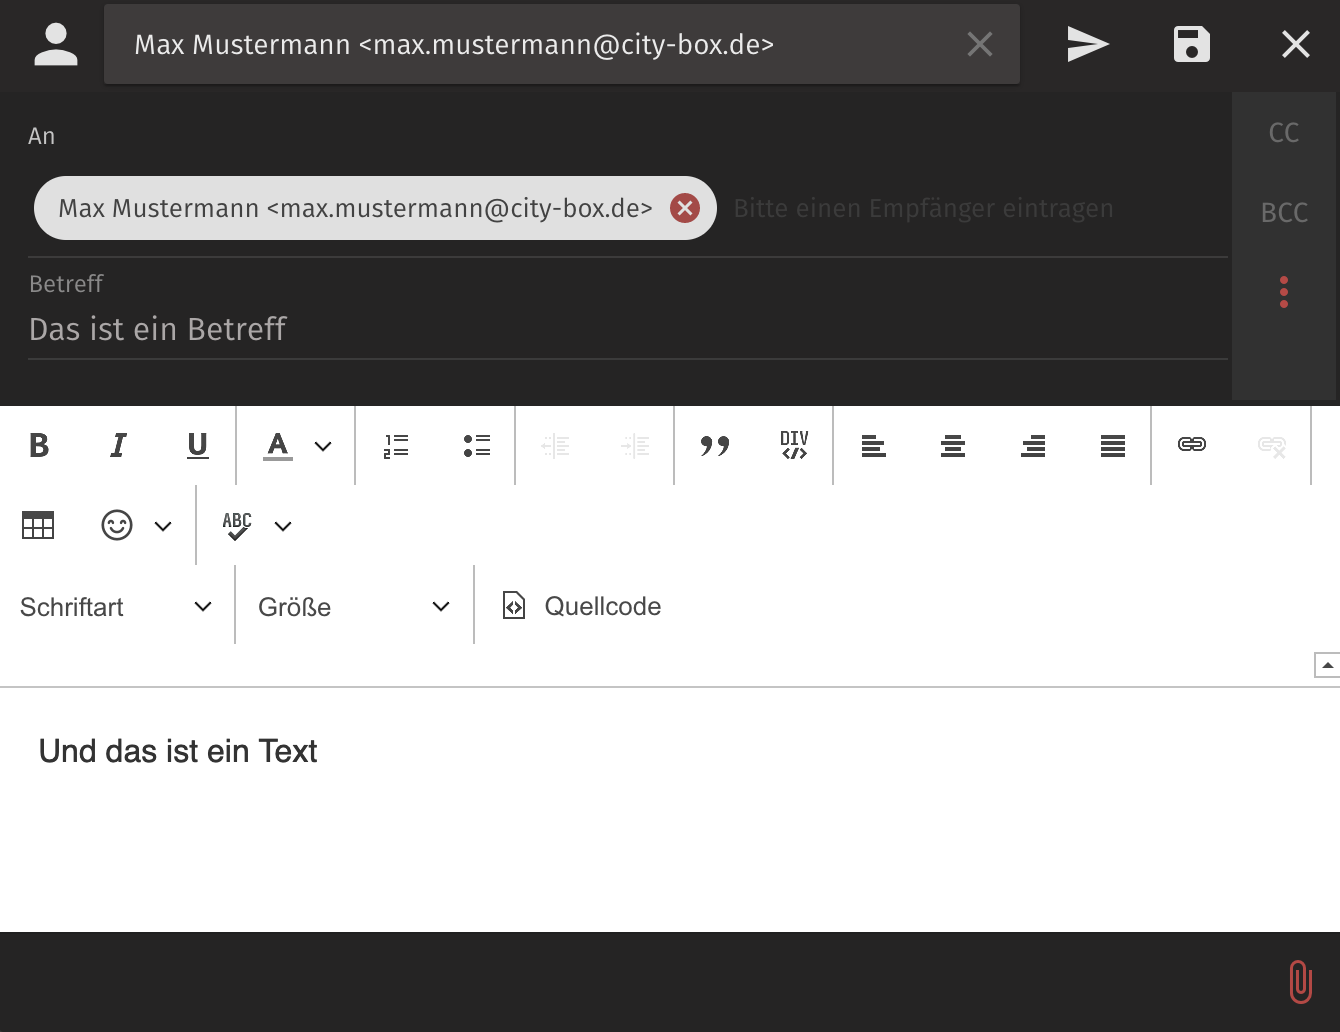Toggle bold formatting
Image resolution: width=1340 pixels, height=1032 pixels.
click(x=39, y=445)
